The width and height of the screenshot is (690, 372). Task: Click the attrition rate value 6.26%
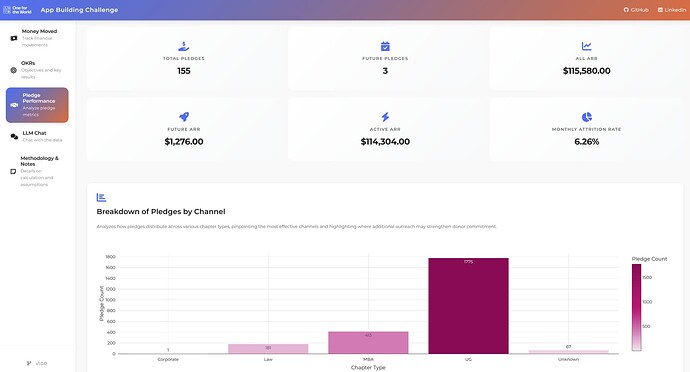coord(587,142)
